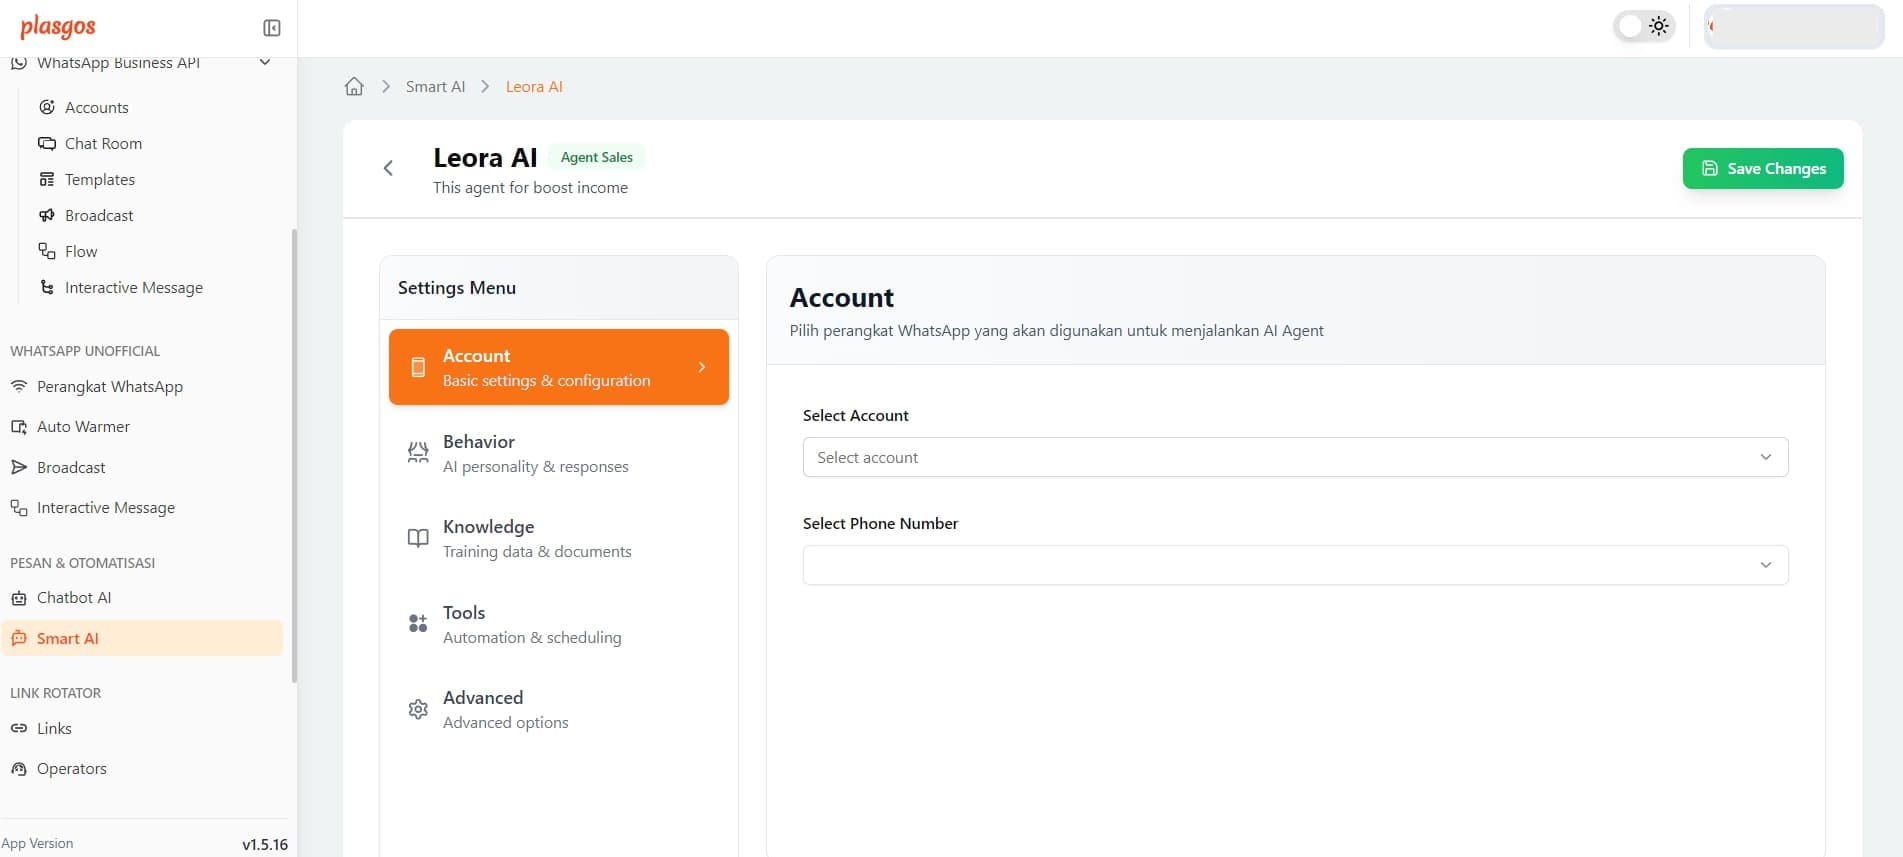Click the Settings Menu heading
1903x857 pixels.
click(457, 287)
